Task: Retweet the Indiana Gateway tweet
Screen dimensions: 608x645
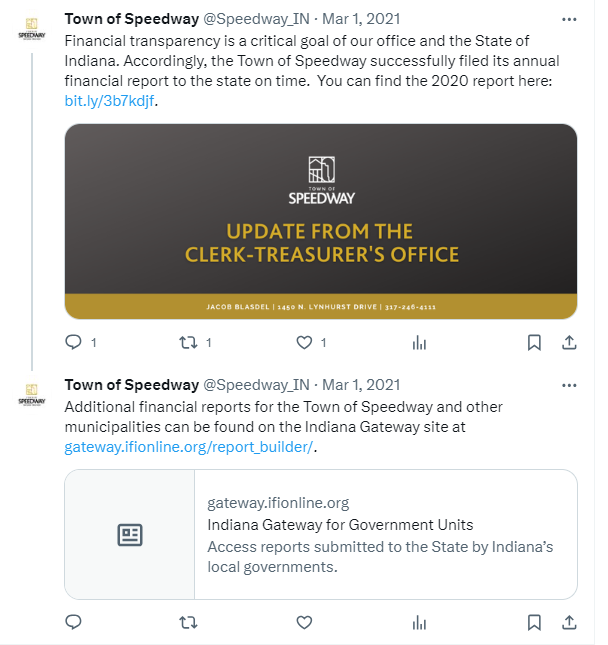Action: pos(188,622)
